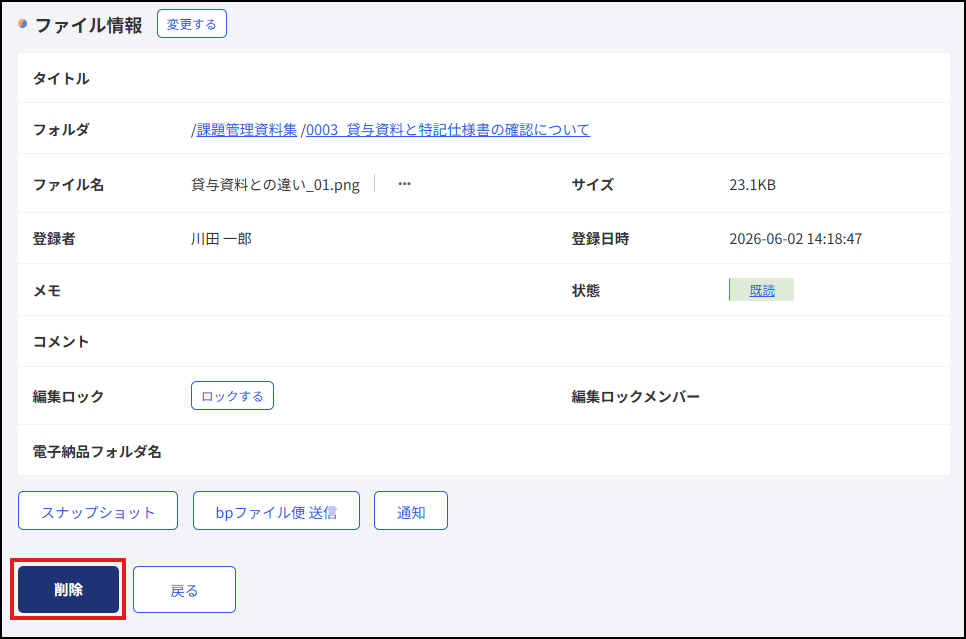Select the size value 23.1KB
Viewport: 966px width, 639px height.
point(752,185)
